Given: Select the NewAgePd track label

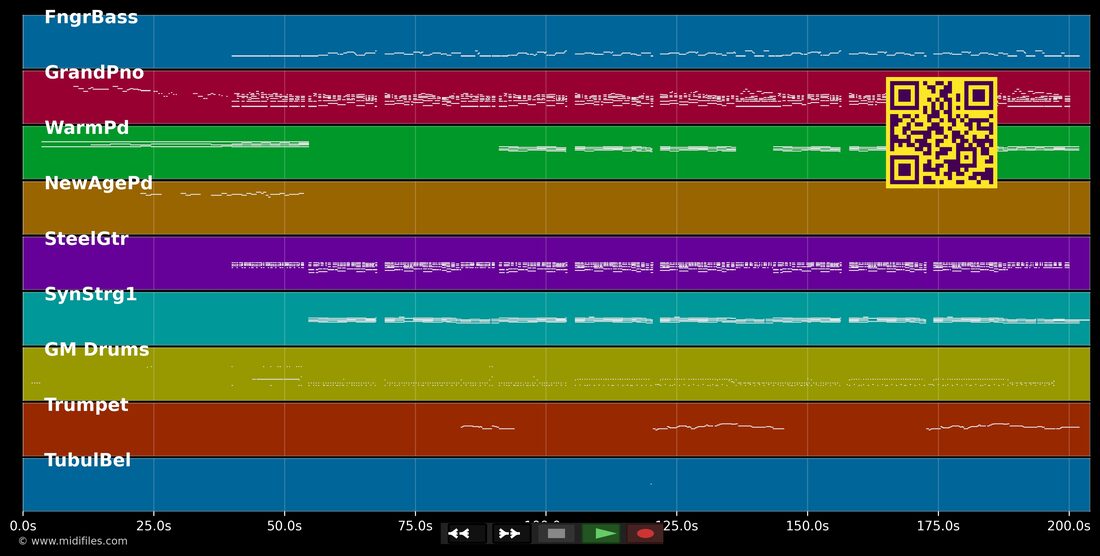Looking at the screenshot, I should (98, 184).
